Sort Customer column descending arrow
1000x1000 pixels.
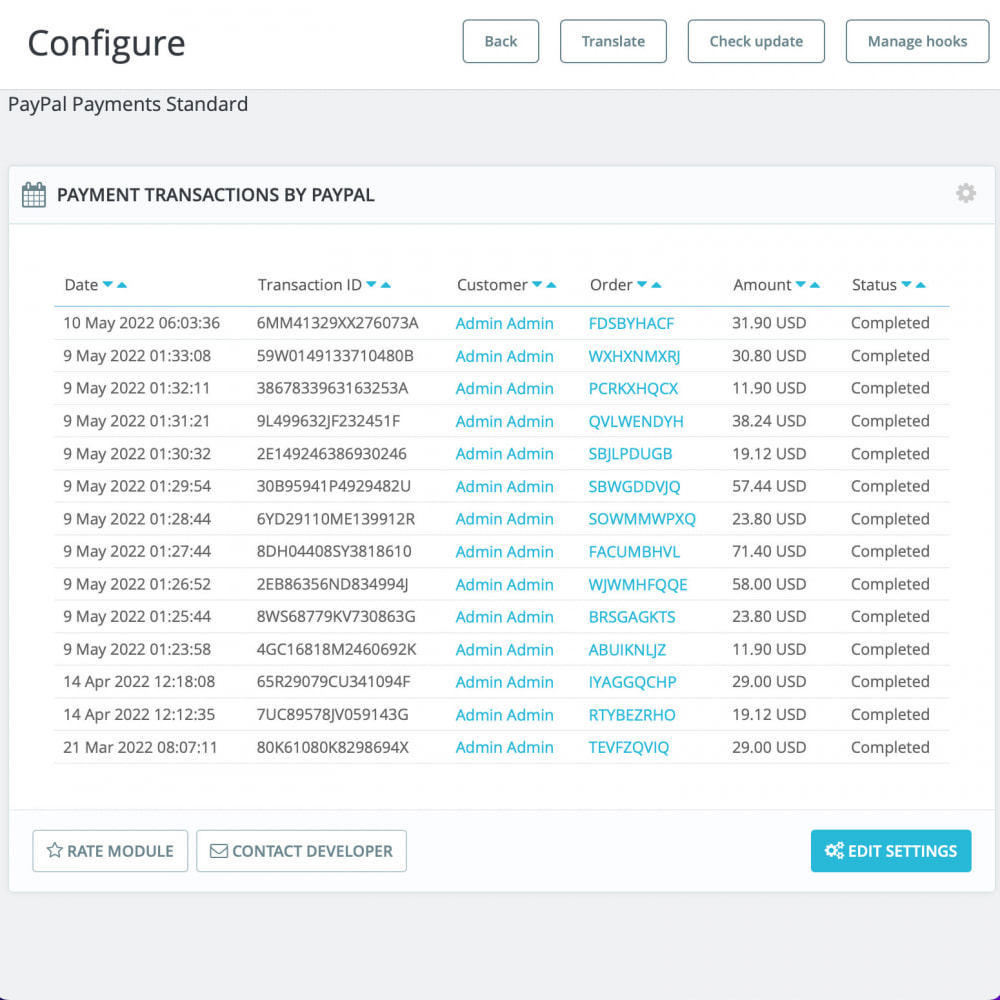537,285
